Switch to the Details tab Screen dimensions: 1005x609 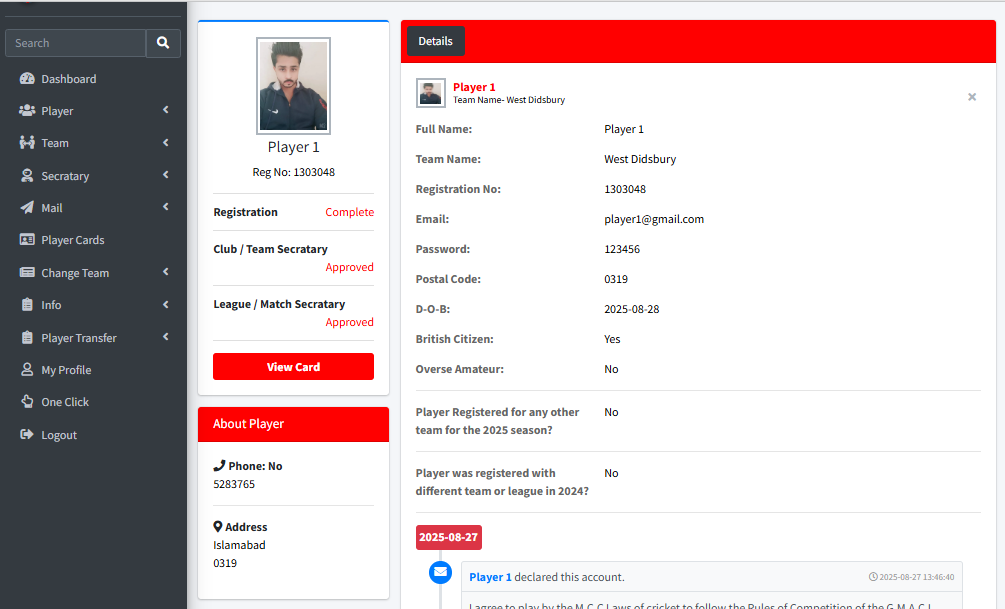pos(435,41)
